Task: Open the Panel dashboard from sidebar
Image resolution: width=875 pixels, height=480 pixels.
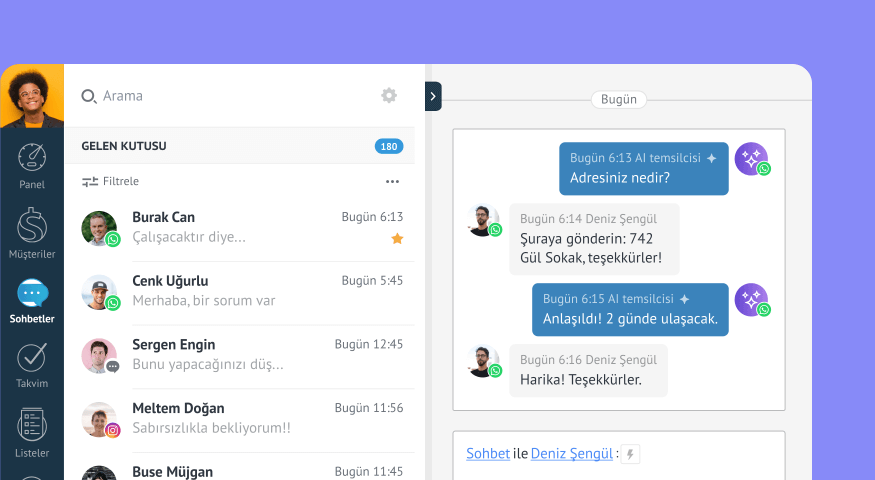Action: [x=32, y=166]
